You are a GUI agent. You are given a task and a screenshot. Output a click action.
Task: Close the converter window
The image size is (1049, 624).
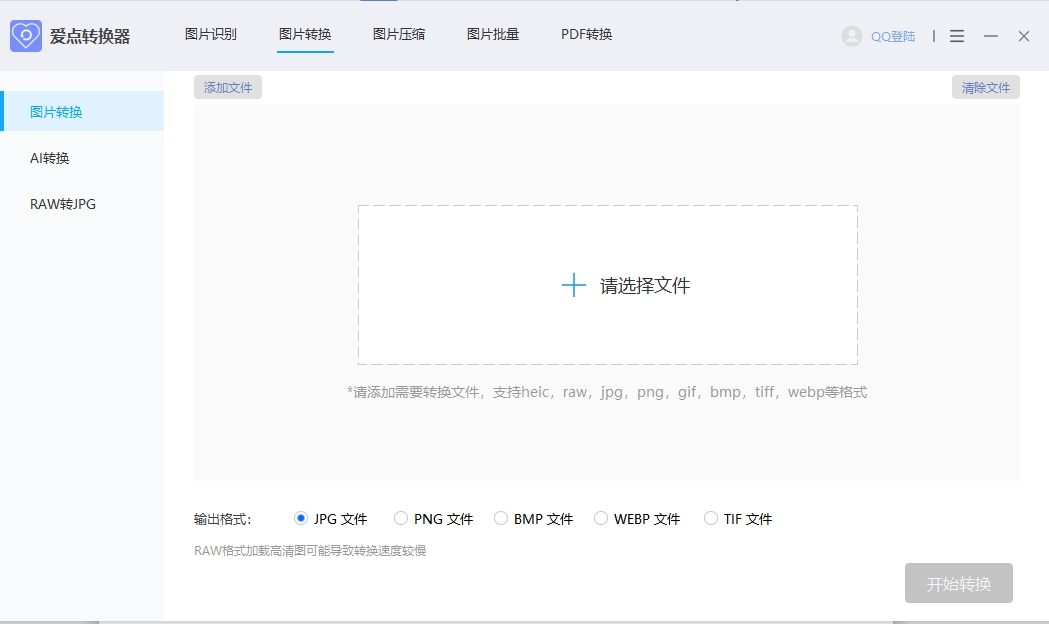coord(1024,36)
